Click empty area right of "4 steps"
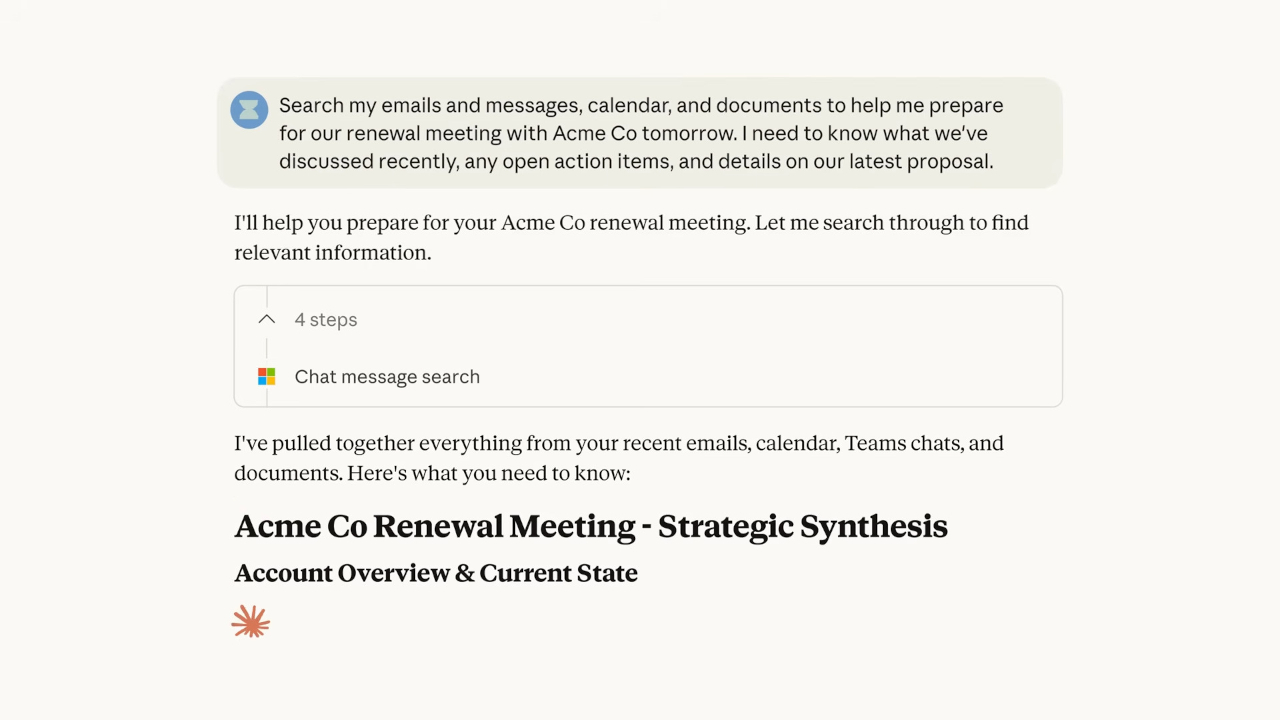Image resolution: width=1280 pixels, height=720 pixels. click(x=700, y=320)
